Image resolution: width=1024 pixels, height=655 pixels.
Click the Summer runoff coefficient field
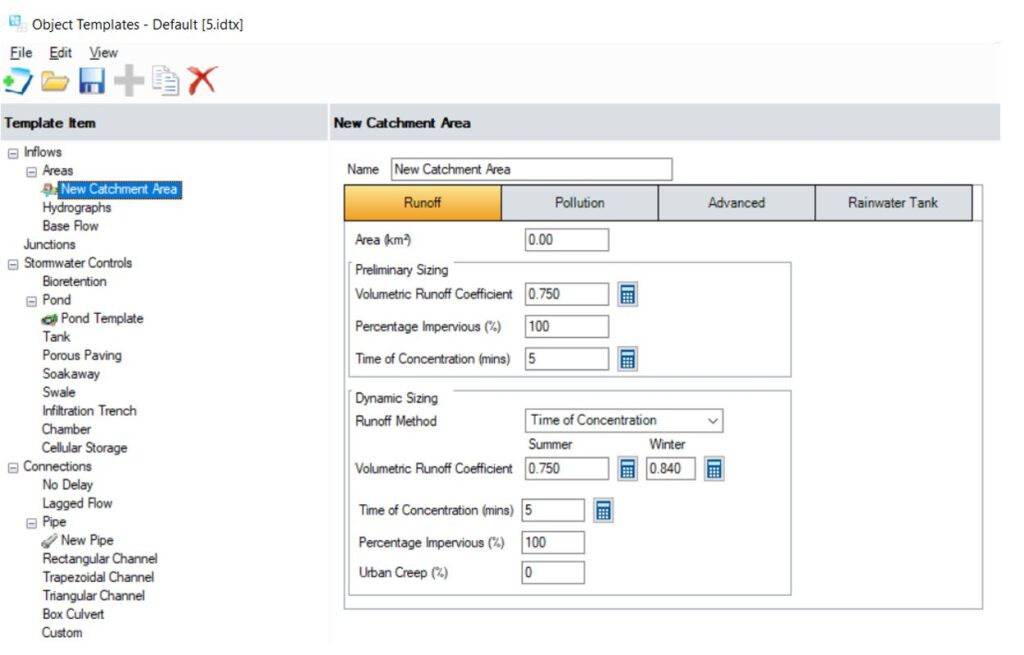[x=567, y=469]
